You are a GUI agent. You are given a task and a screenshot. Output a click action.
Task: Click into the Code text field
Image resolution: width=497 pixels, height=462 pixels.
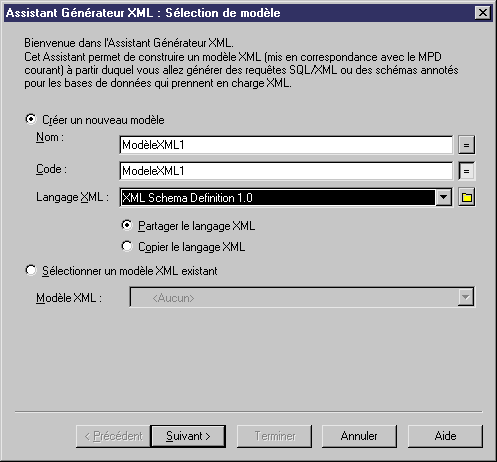click(x=286, y=171)
